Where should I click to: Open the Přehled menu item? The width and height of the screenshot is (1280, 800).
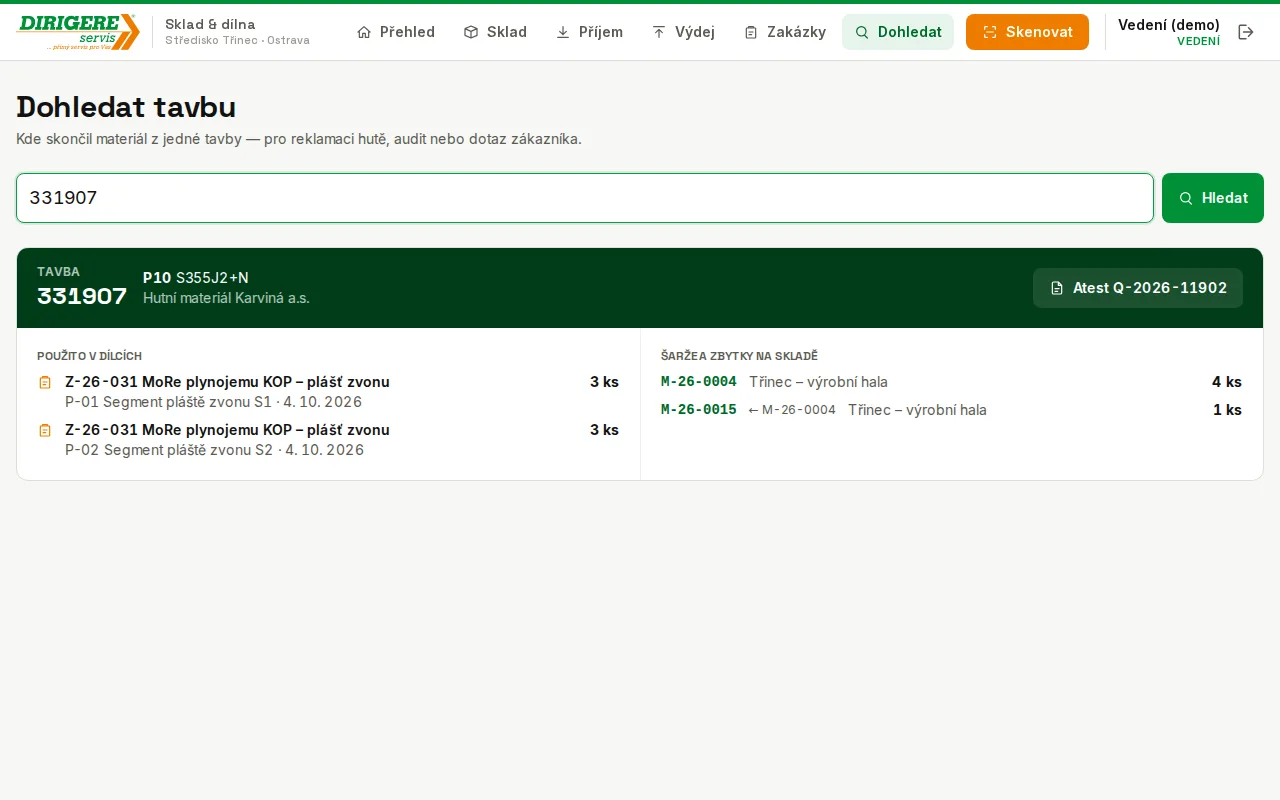[x=396, y=32]
